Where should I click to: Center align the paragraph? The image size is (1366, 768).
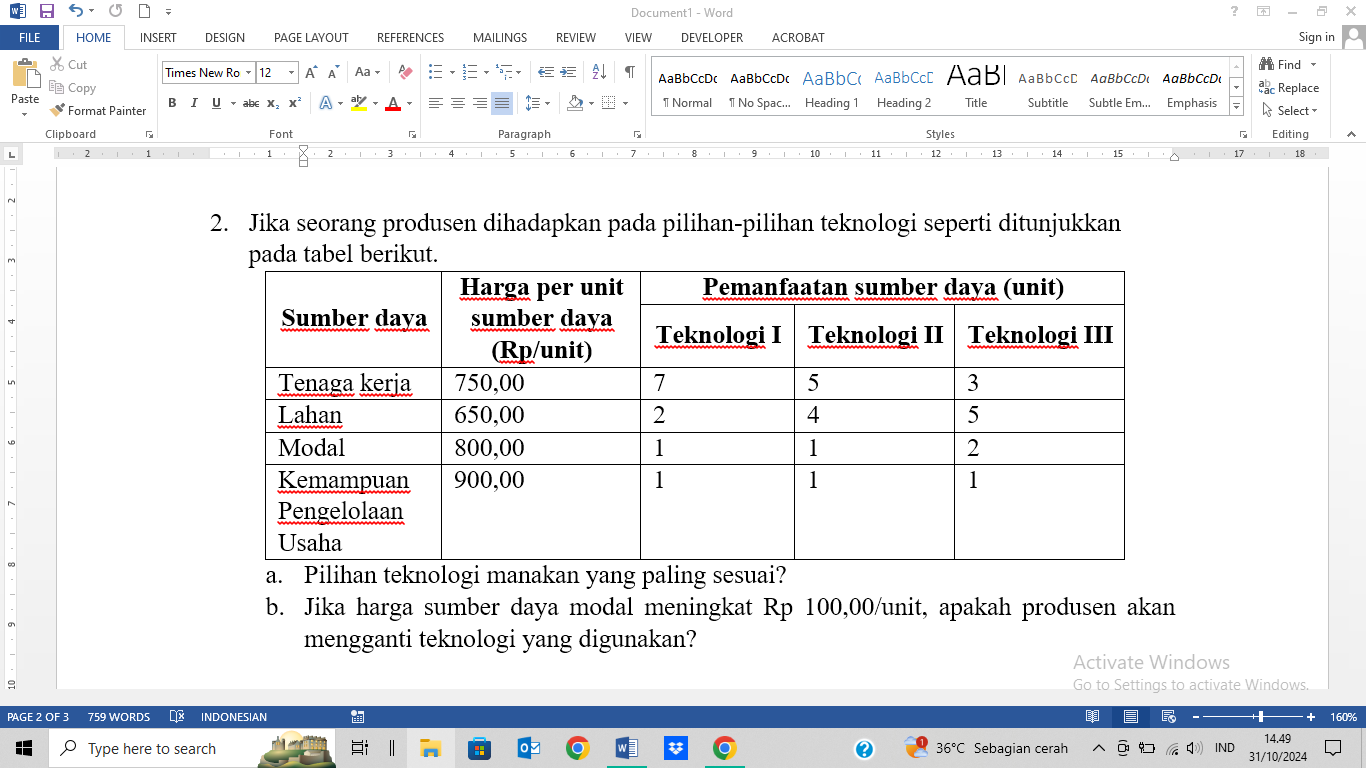tap(458, 103)
